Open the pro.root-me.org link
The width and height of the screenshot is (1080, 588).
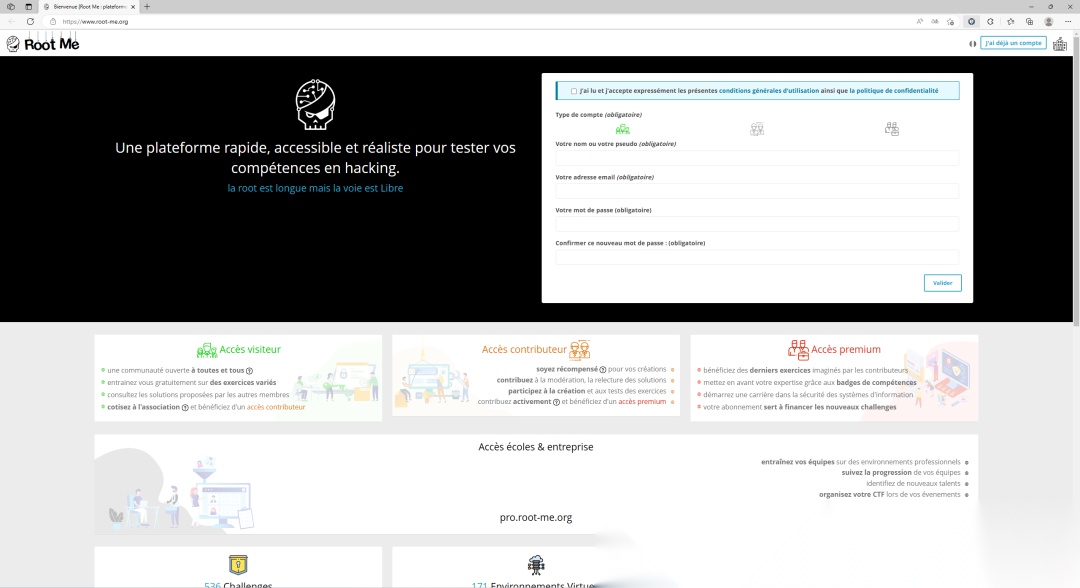[536, 517]
